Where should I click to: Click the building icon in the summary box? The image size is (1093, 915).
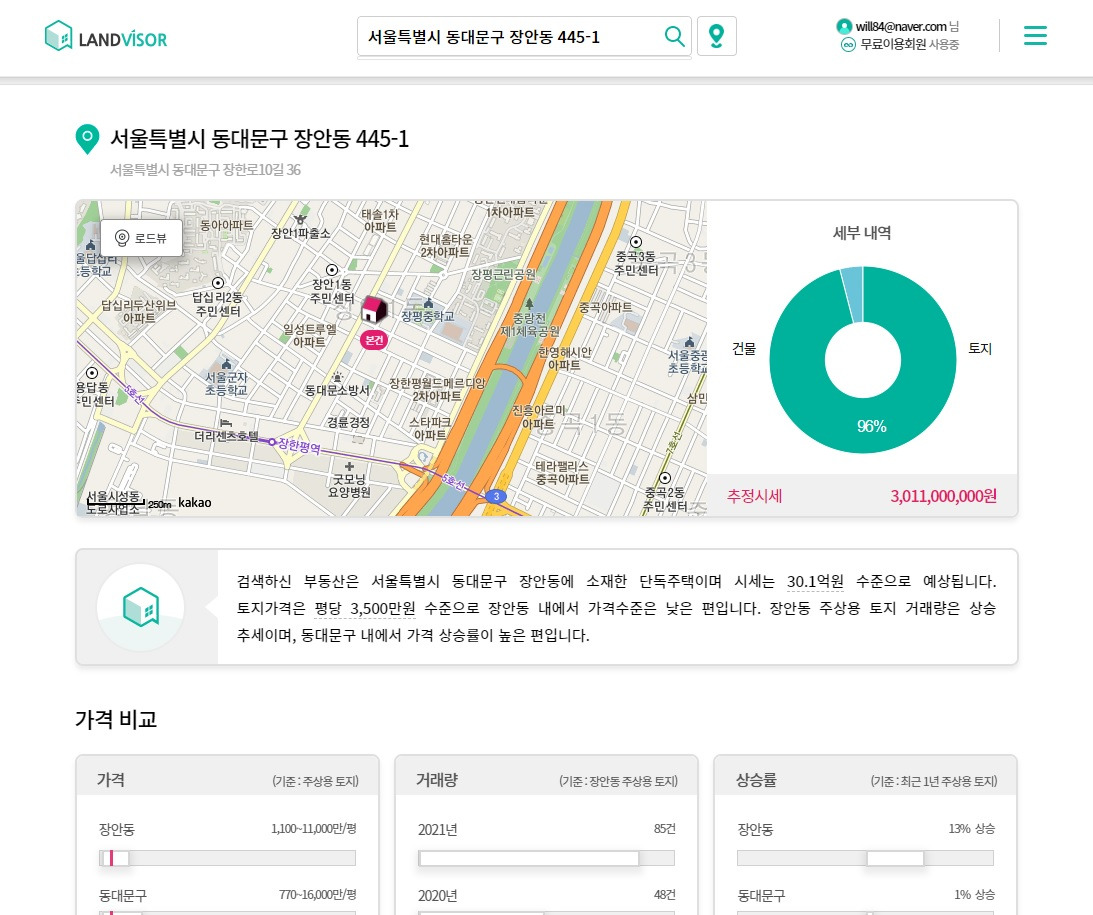click(140, 605)
